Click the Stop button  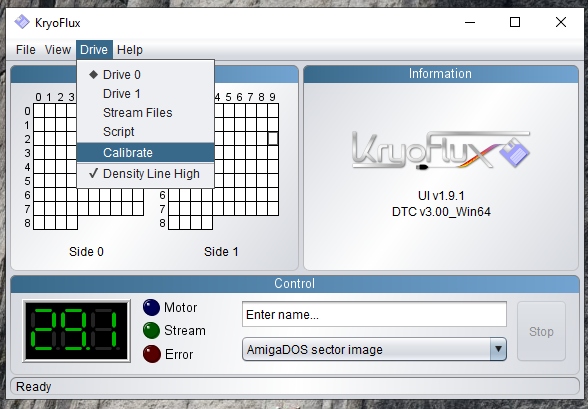(x=541, y=331)
